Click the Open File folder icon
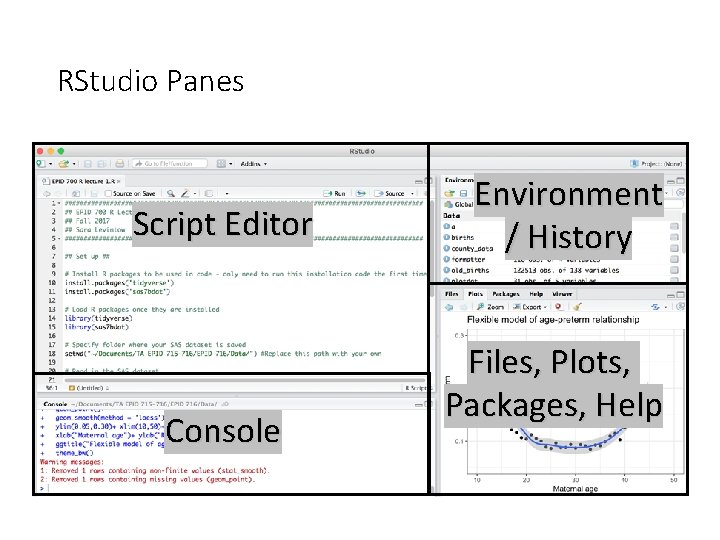Viewport: 720px width, 540px height. pos(64,164)
